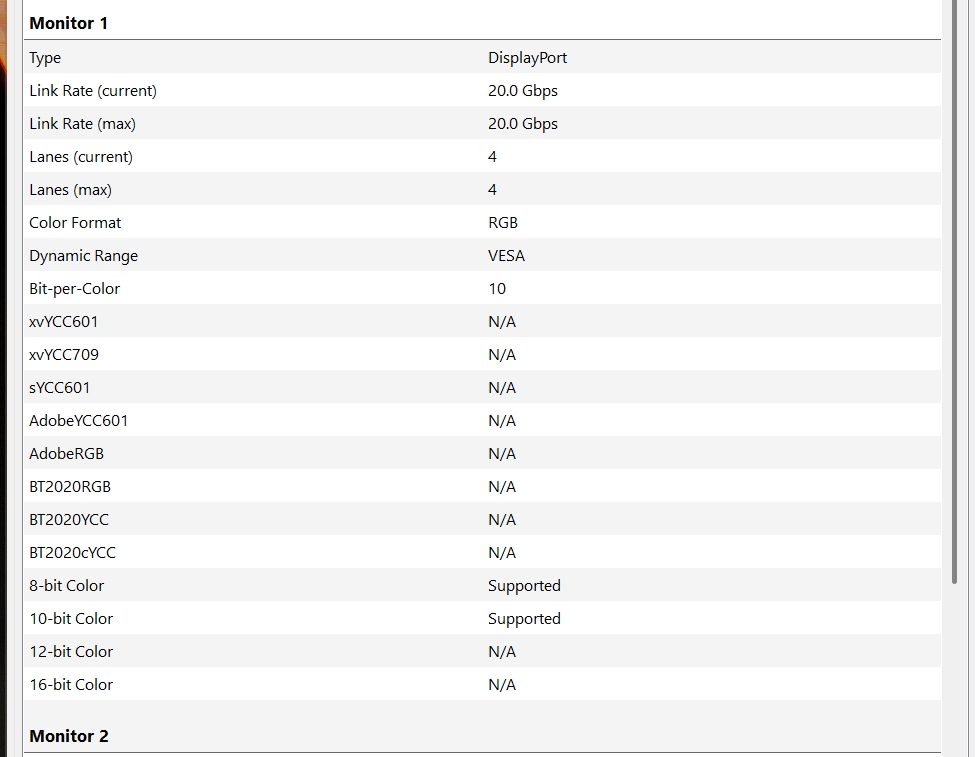Viewport: 975px width, 757px height.
Task: Click Supported value for 10-bit Color
Action: pos(524,619)
